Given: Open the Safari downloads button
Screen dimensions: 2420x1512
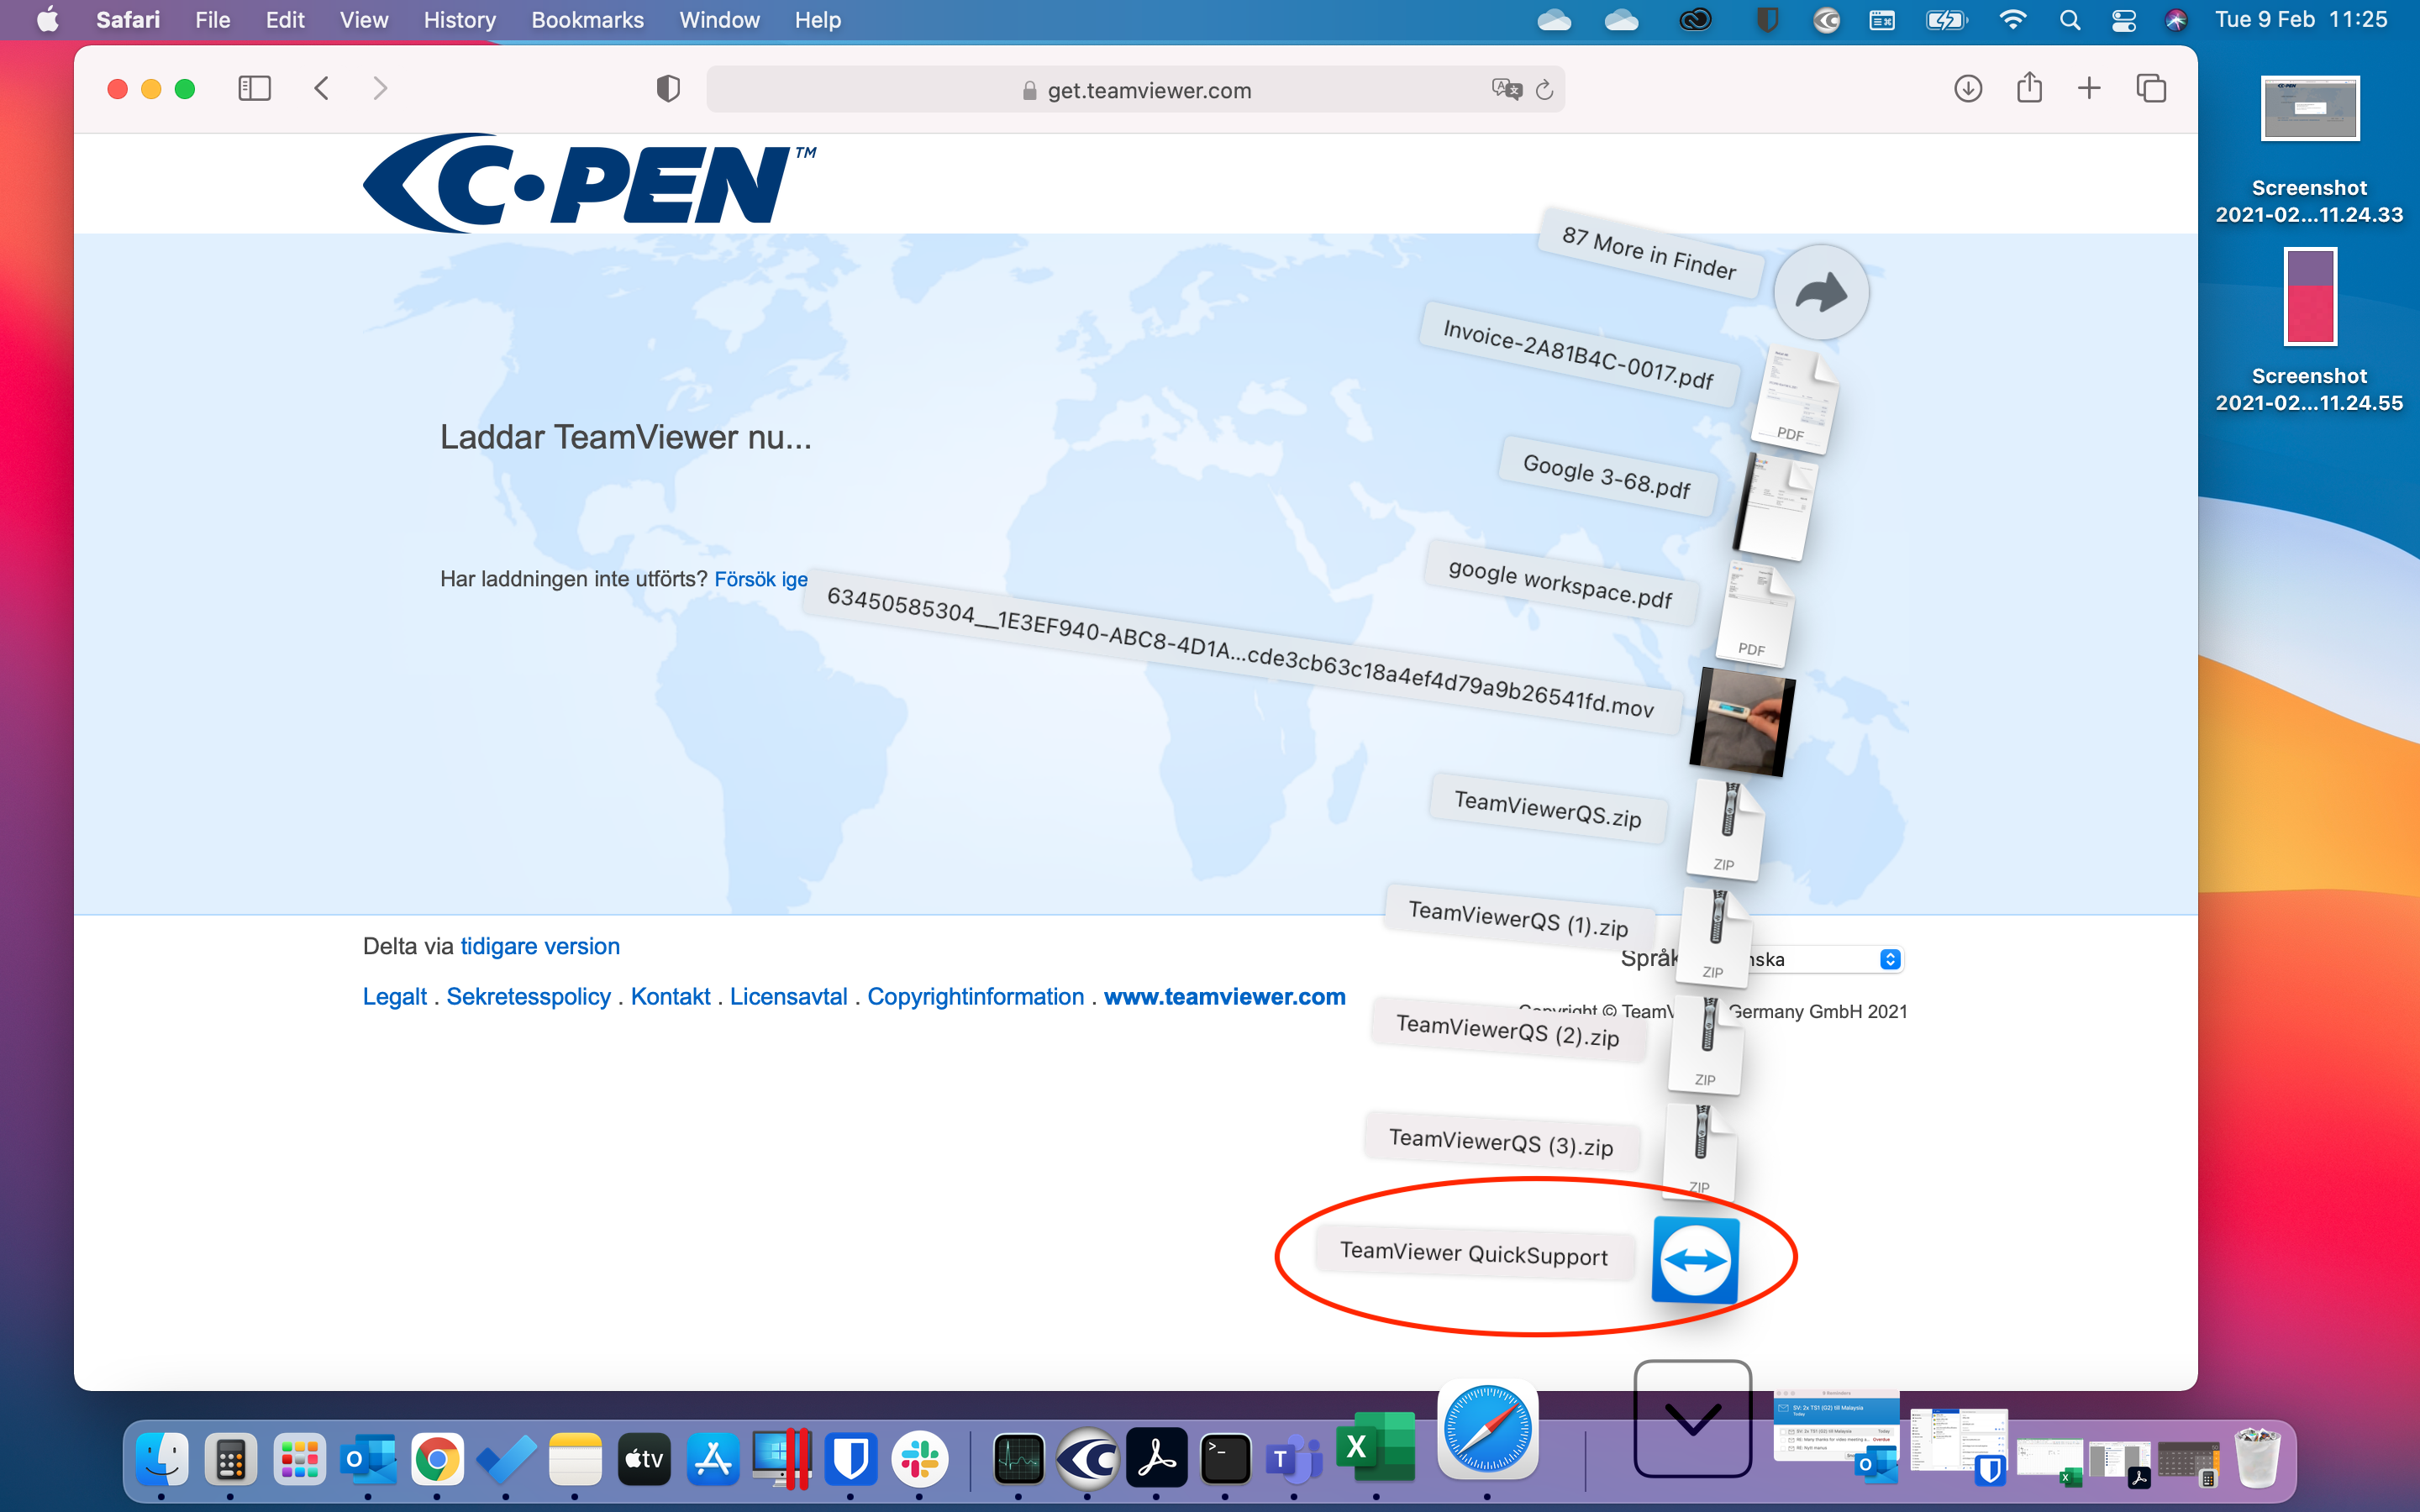Looking at the screenshot, I should [x=1967, y=89].
